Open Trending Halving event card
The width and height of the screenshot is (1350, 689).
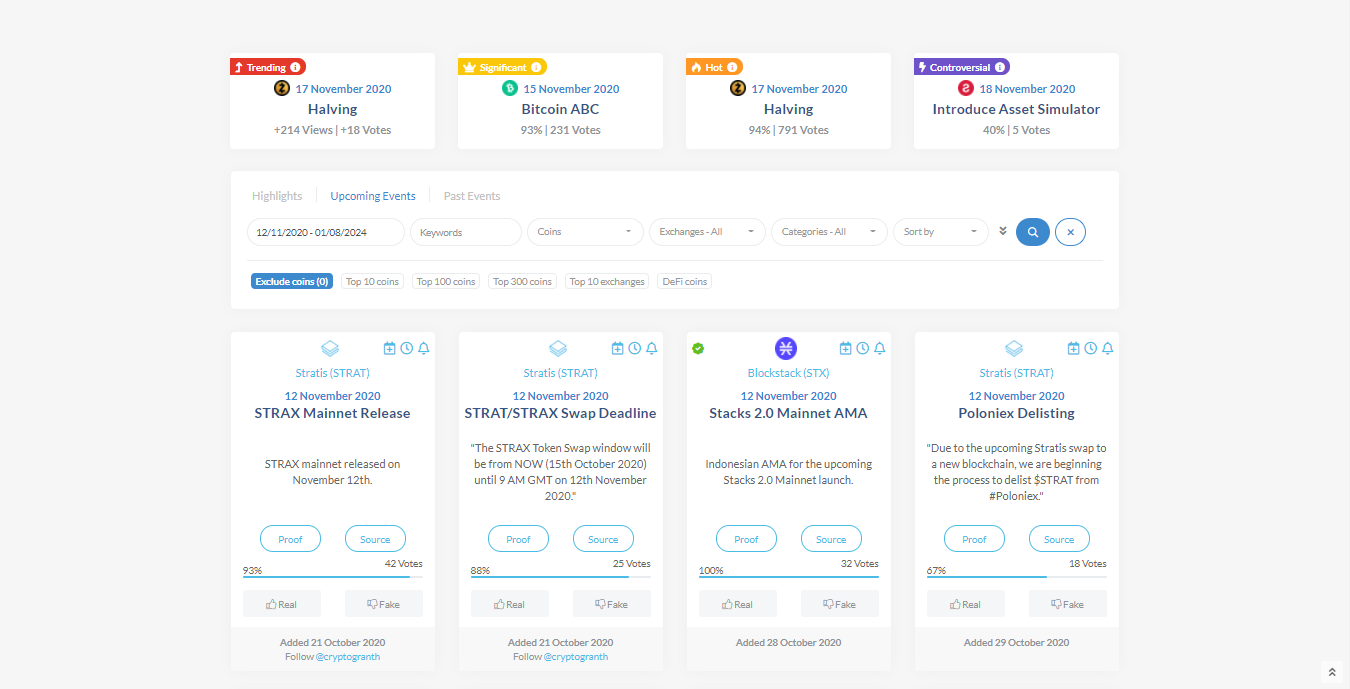[x=333, y=109]
